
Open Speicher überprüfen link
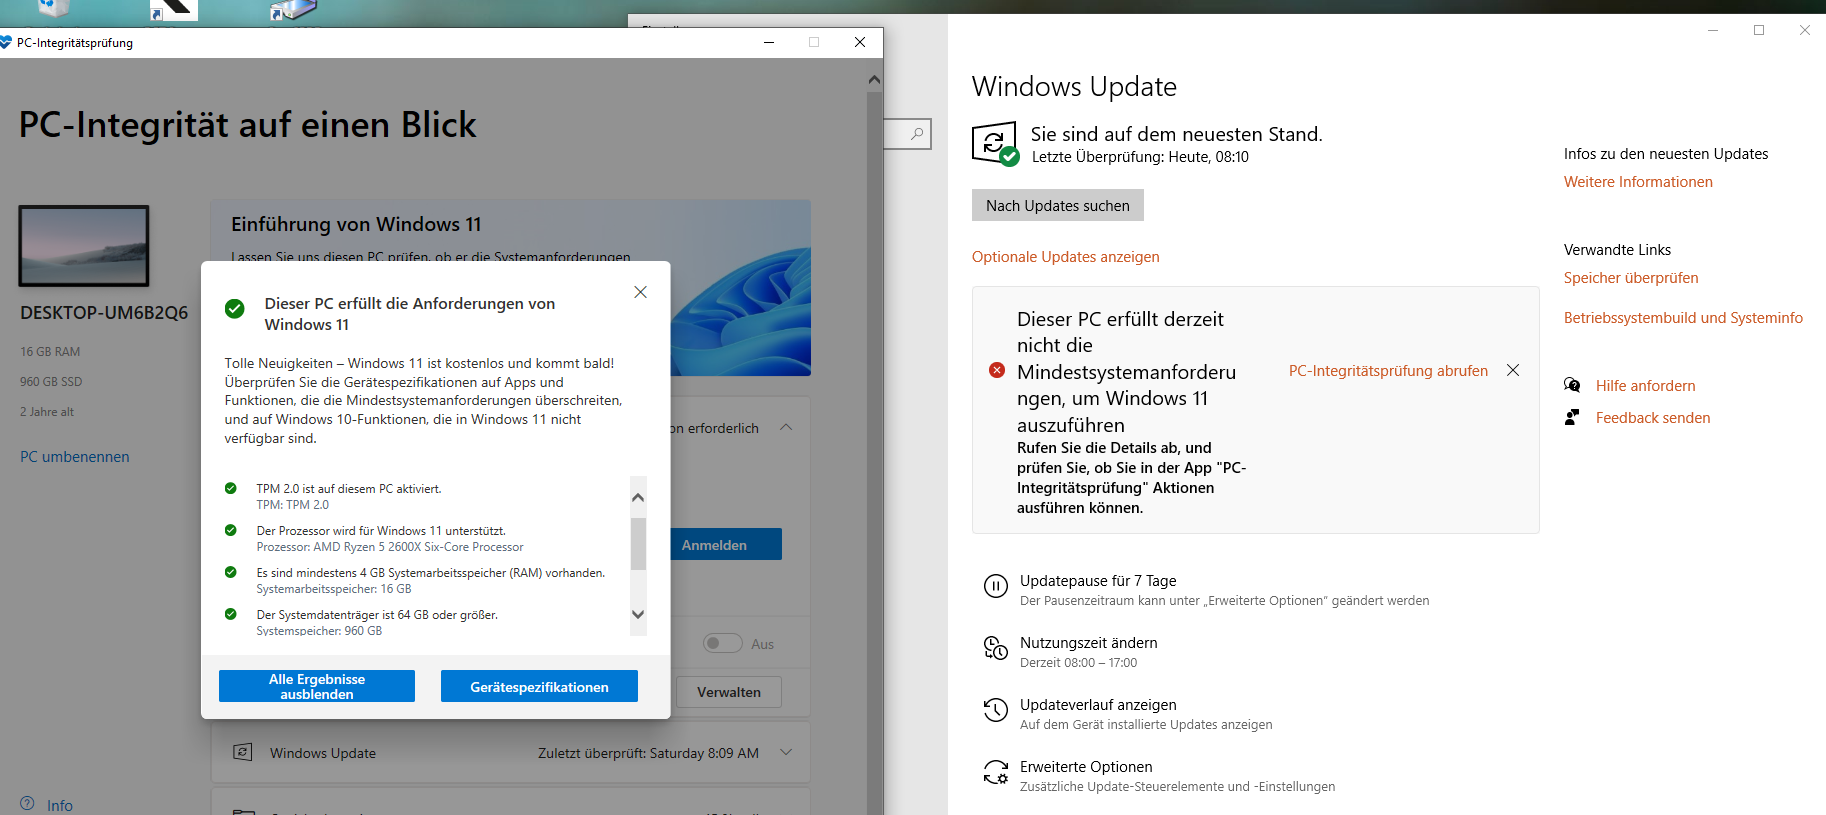coord(1631,278)
